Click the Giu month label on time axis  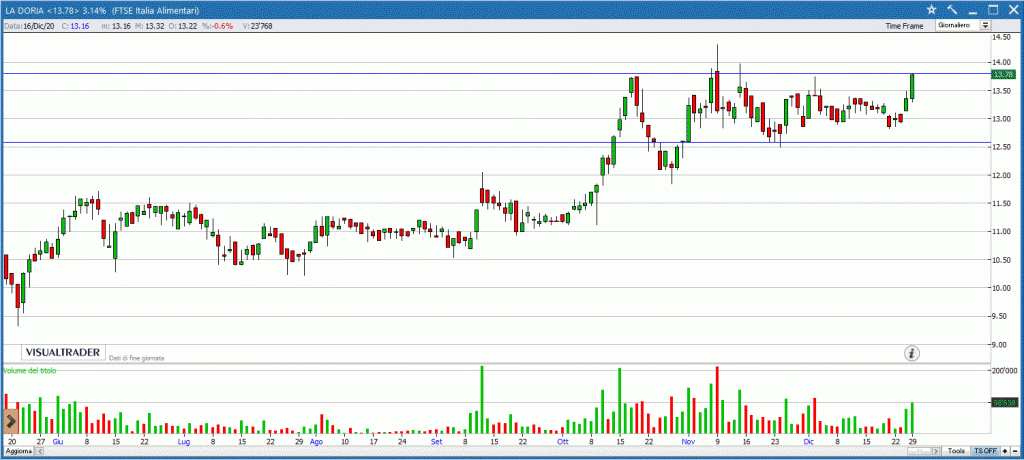58,442
